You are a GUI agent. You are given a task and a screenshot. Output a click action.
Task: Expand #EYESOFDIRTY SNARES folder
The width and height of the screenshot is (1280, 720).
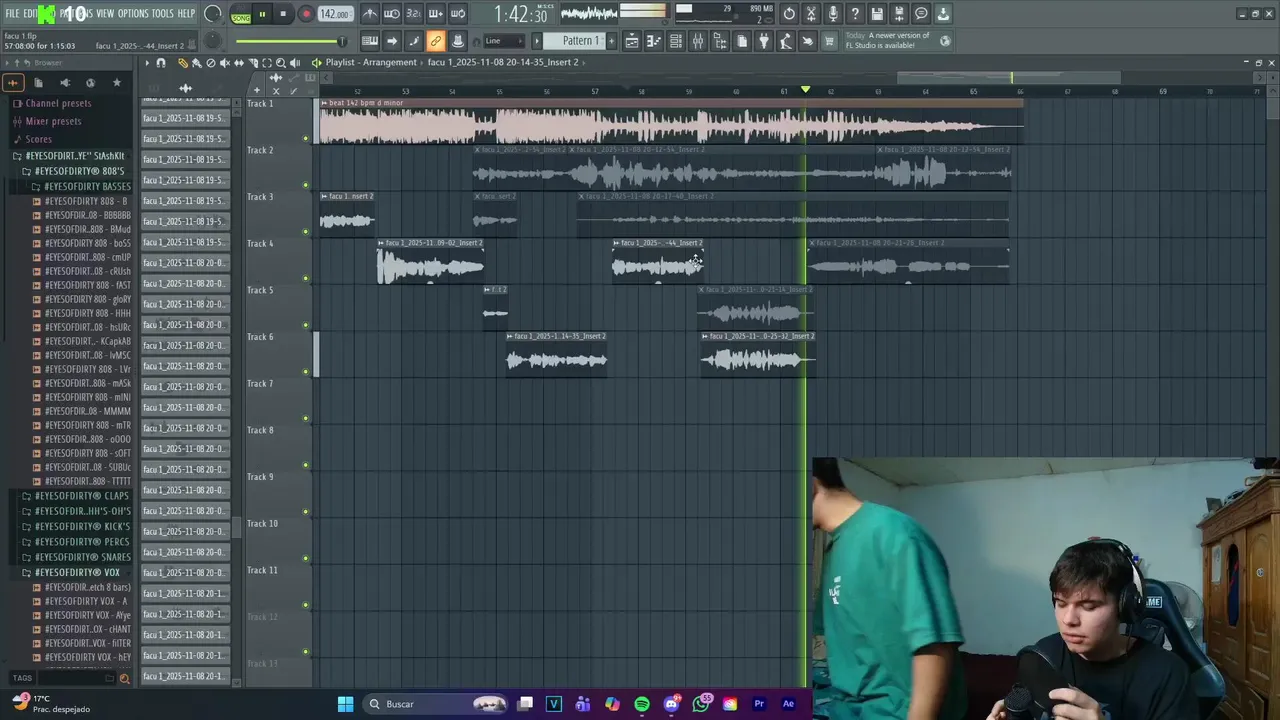82,557
